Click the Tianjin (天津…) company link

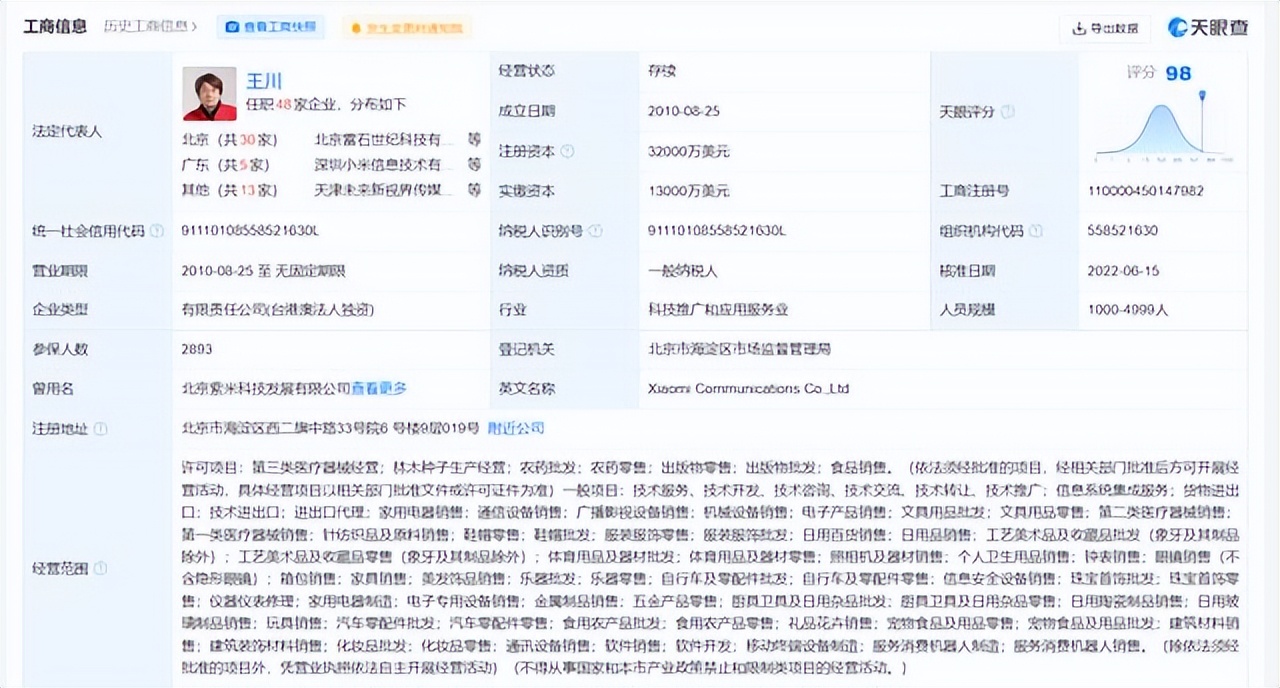click(384, 190)
